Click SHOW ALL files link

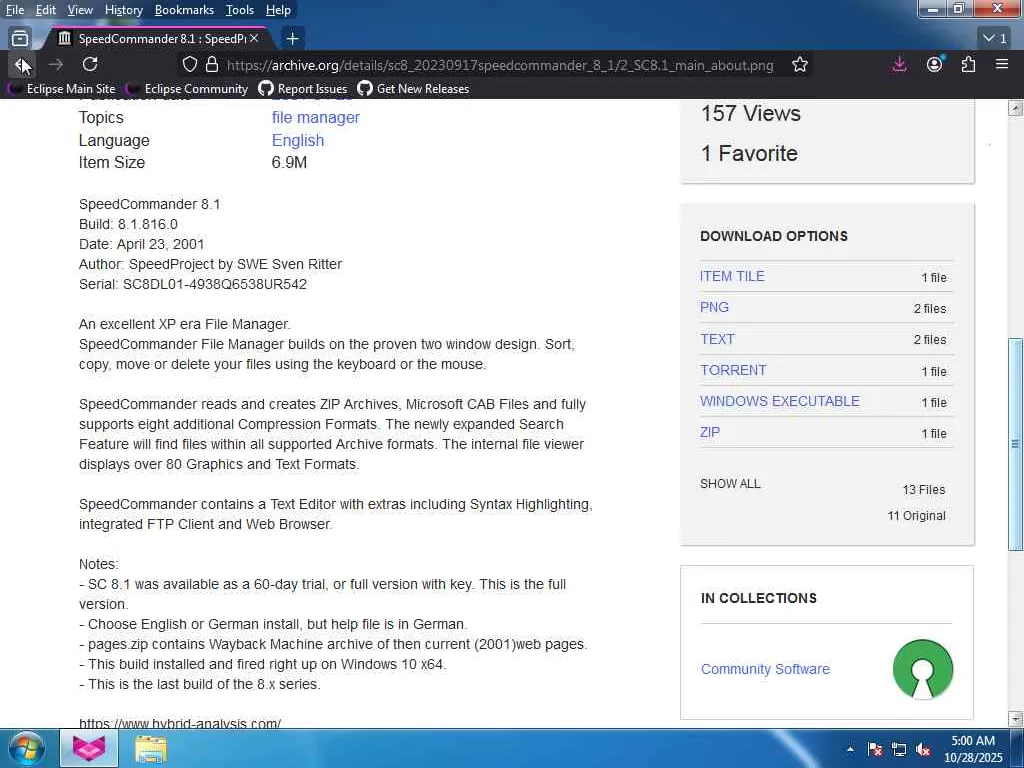[x=730, y=484]
